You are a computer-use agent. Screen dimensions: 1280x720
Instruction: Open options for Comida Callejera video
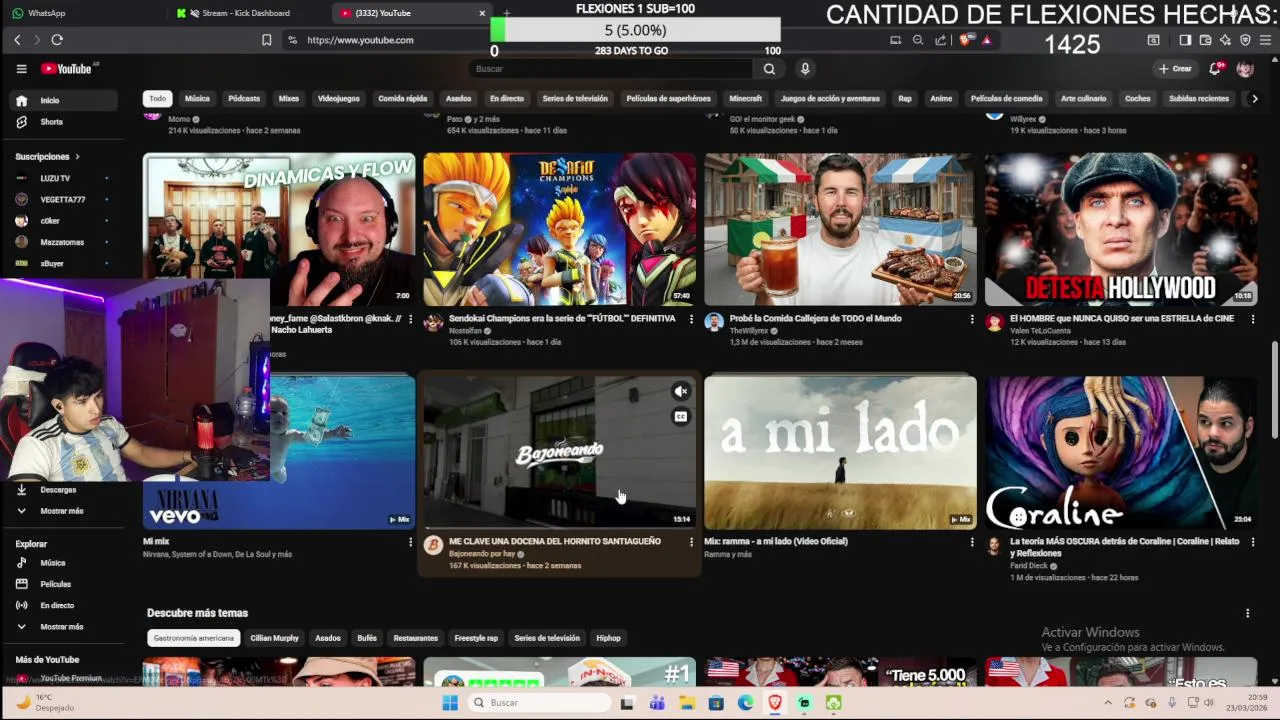tap(972, 319)
